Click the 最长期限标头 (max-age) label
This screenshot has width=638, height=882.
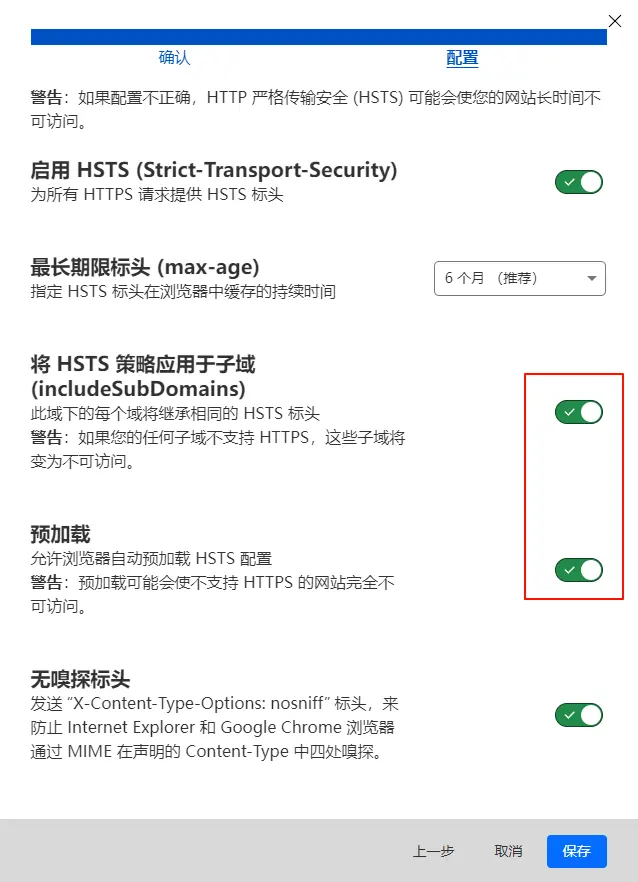145,267
